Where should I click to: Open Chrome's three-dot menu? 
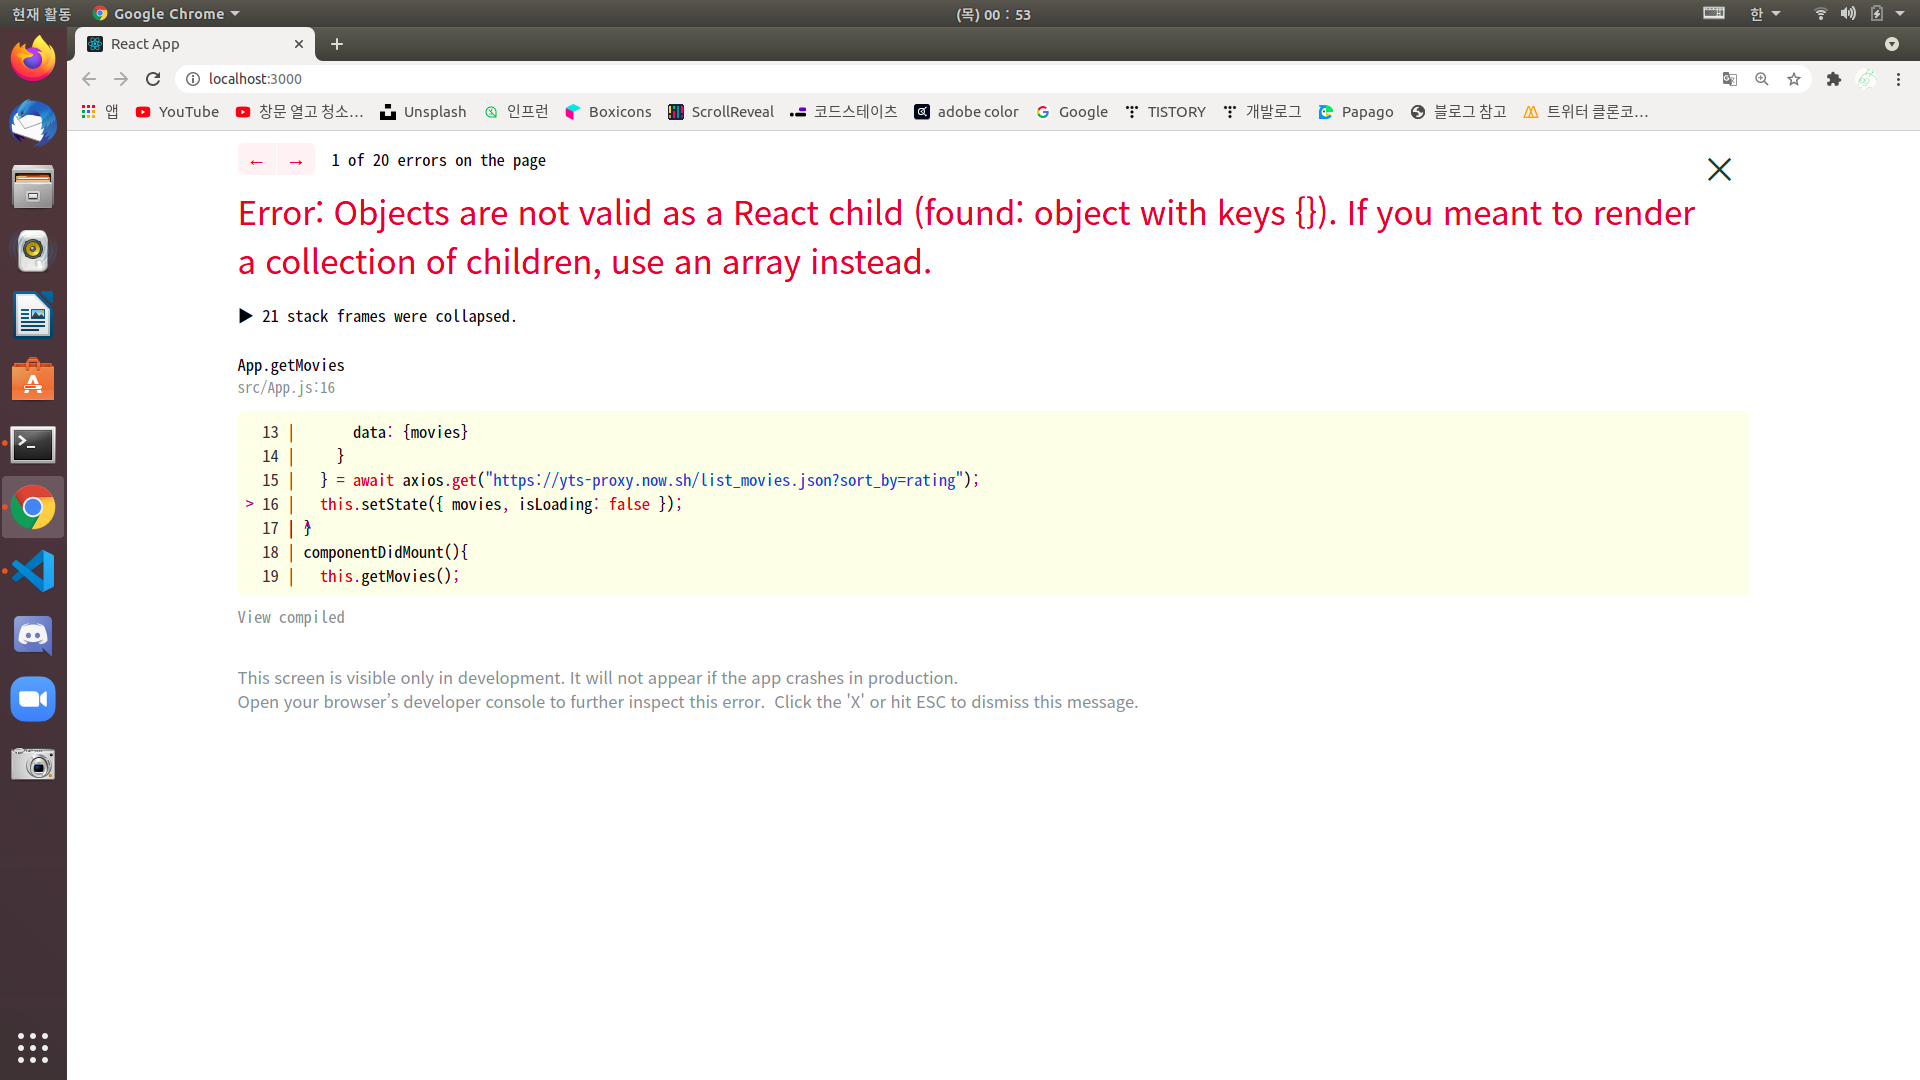point(1898,79)
